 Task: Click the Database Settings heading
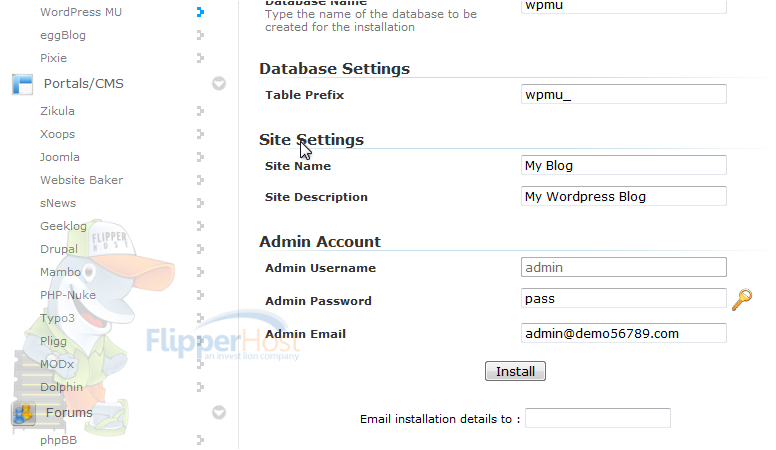[335, 69]
